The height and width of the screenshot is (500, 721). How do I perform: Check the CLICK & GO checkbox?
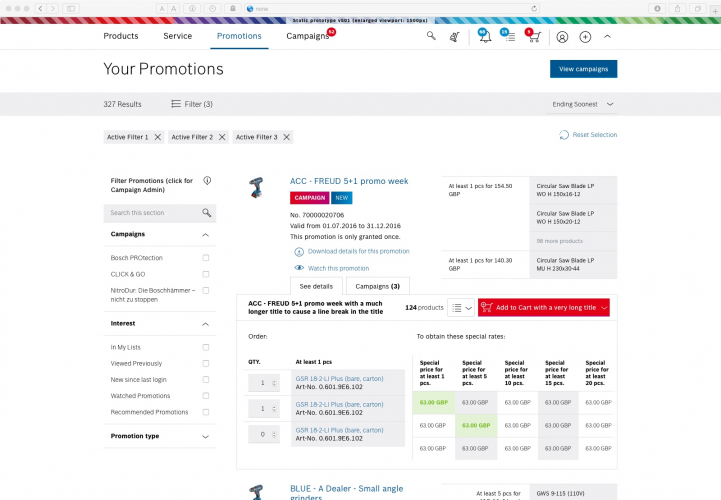tap(206, 274)
